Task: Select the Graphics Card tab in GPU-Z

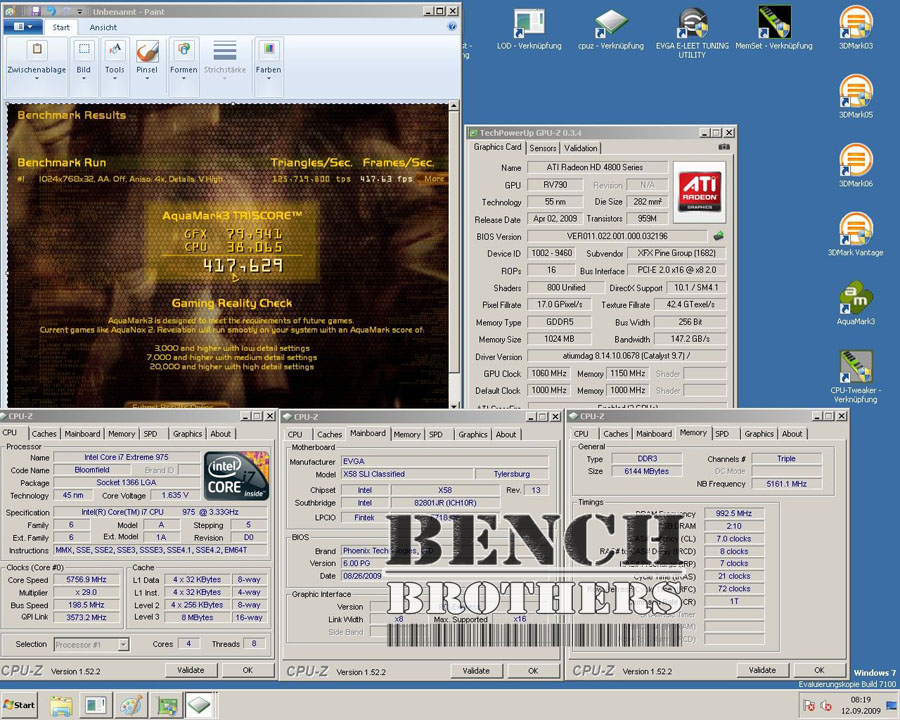Action: [x=497, y=147]
